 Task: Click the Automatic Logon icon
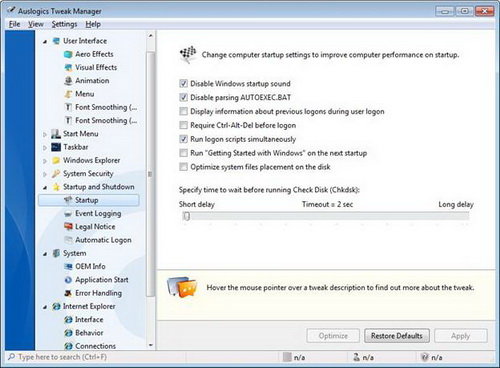coord(68,240)
